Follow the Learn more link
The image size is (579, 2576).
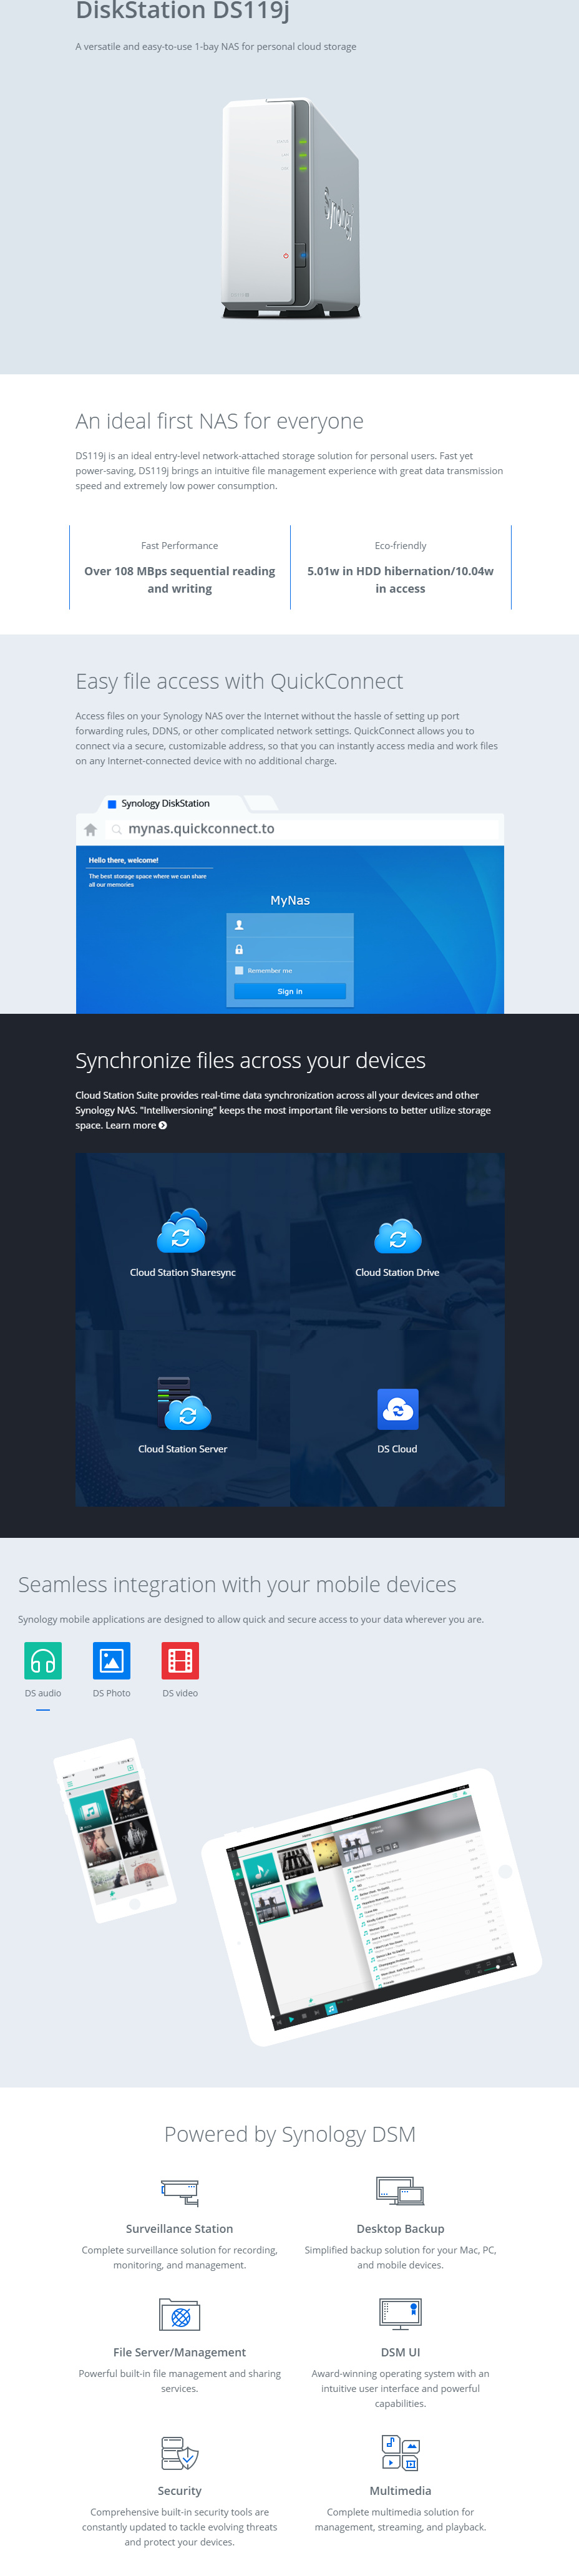point(136,1125)
